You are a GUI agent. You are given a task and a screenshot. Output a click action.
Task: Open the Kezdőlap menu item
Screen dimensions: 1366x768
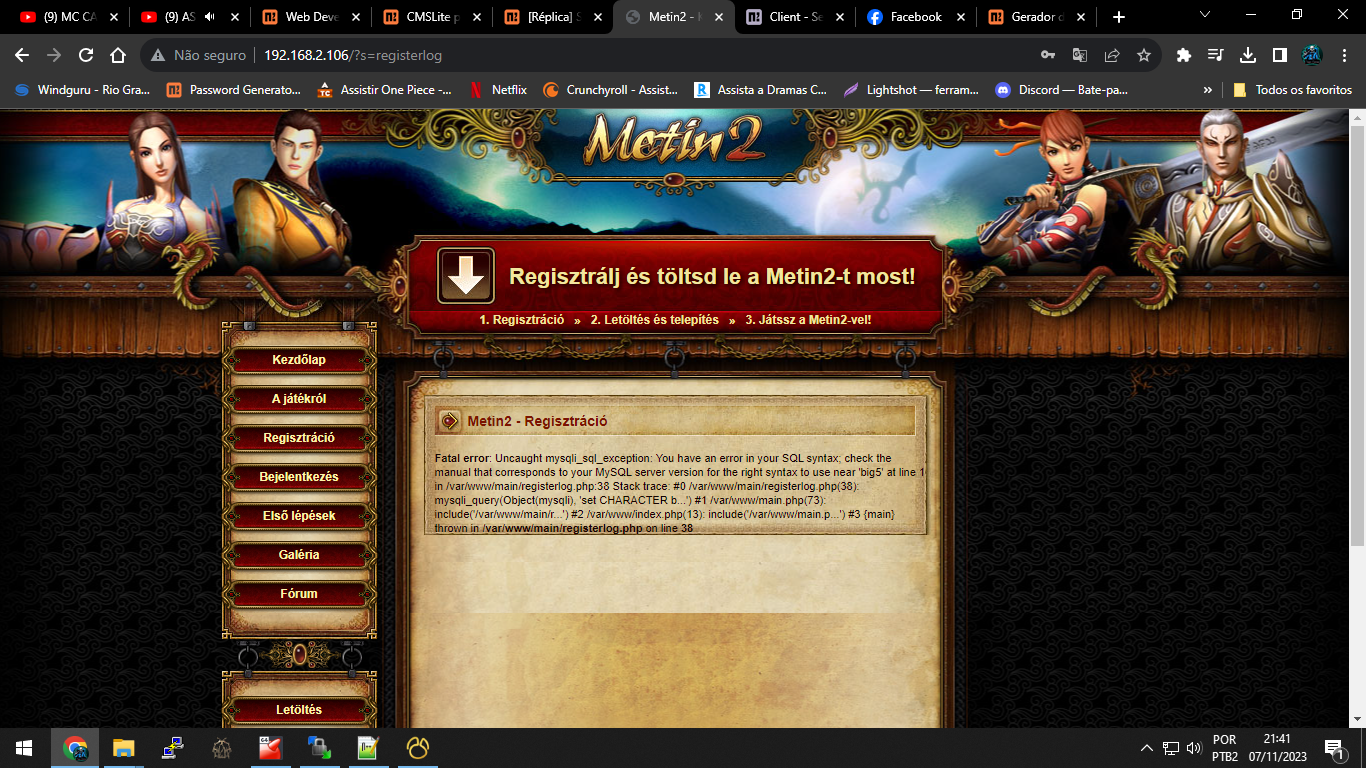[x=299, y=360]
